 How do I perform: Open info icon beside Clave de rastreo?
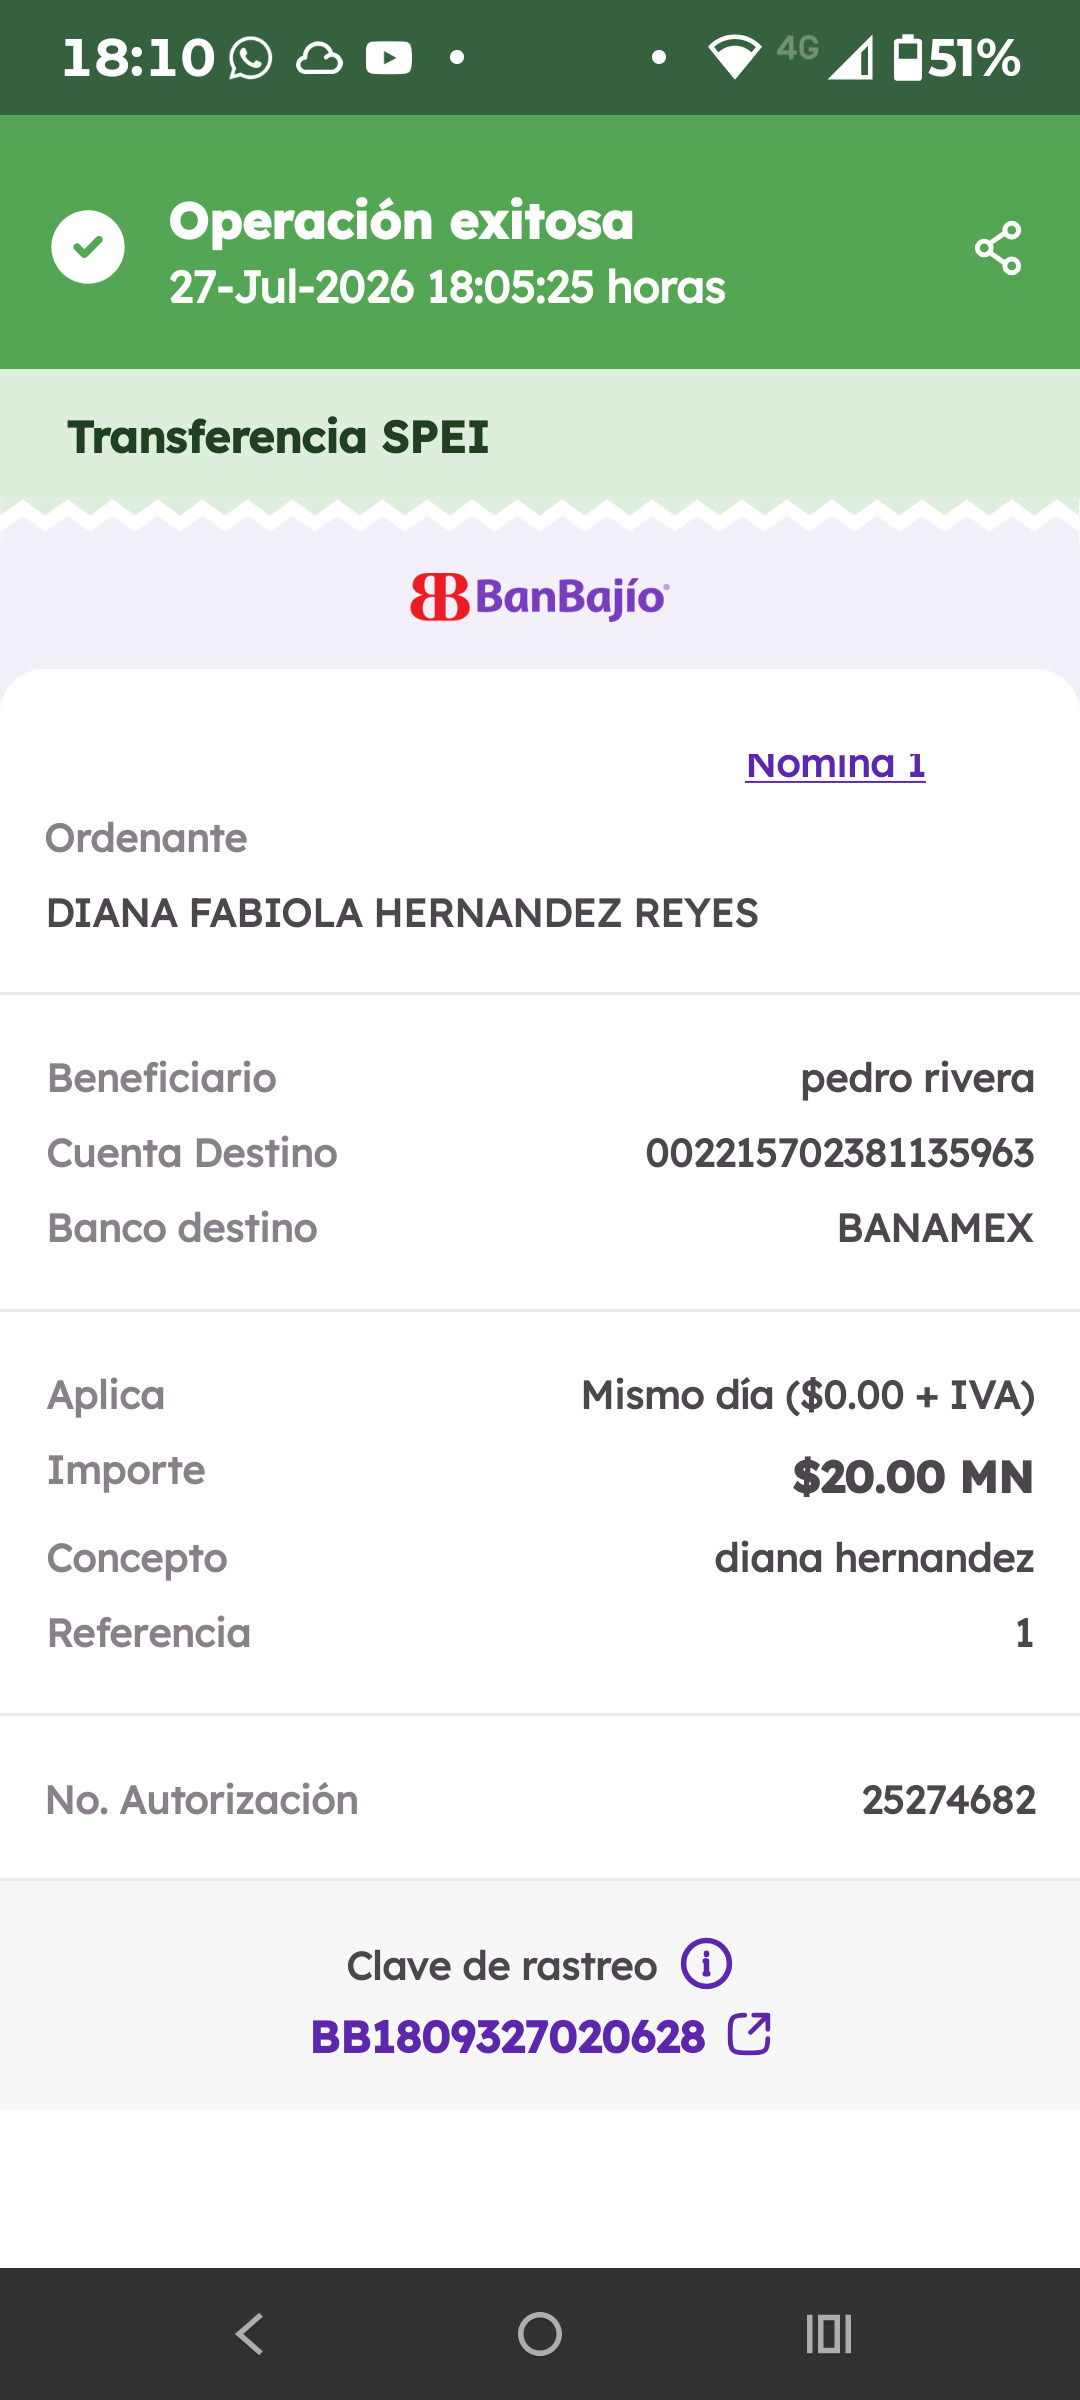pyautogui.click(x=707, y=1964)
